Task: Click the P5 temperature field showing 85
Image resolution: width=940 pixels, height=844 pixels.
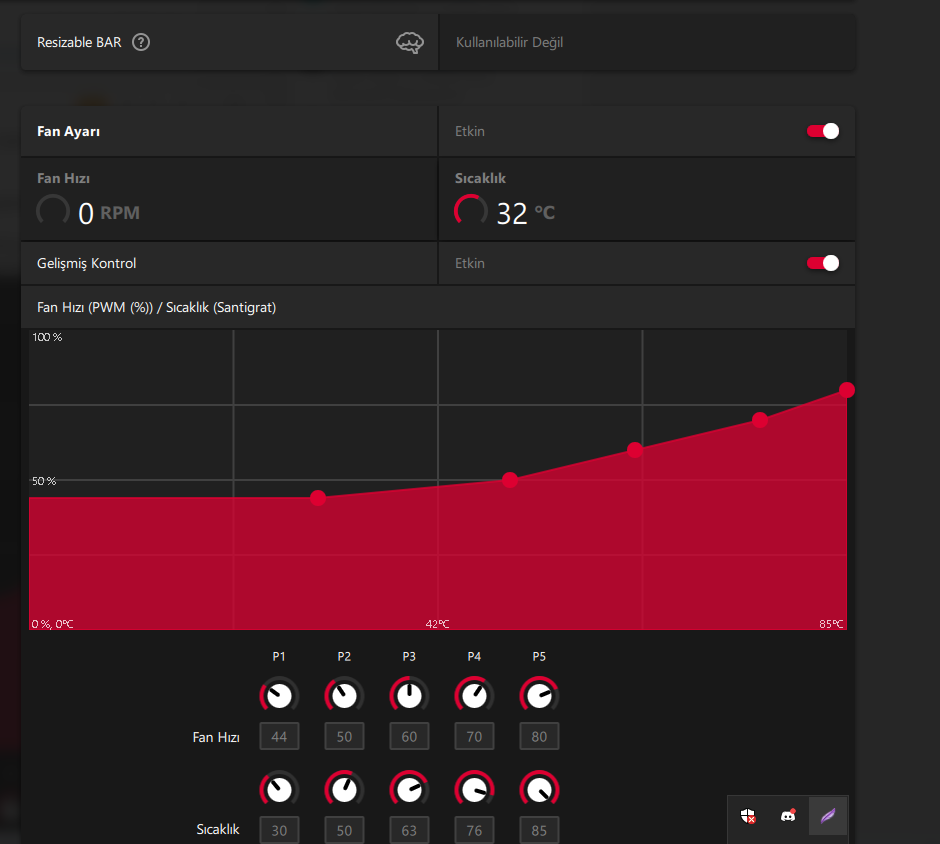Action: coord(540,830)
